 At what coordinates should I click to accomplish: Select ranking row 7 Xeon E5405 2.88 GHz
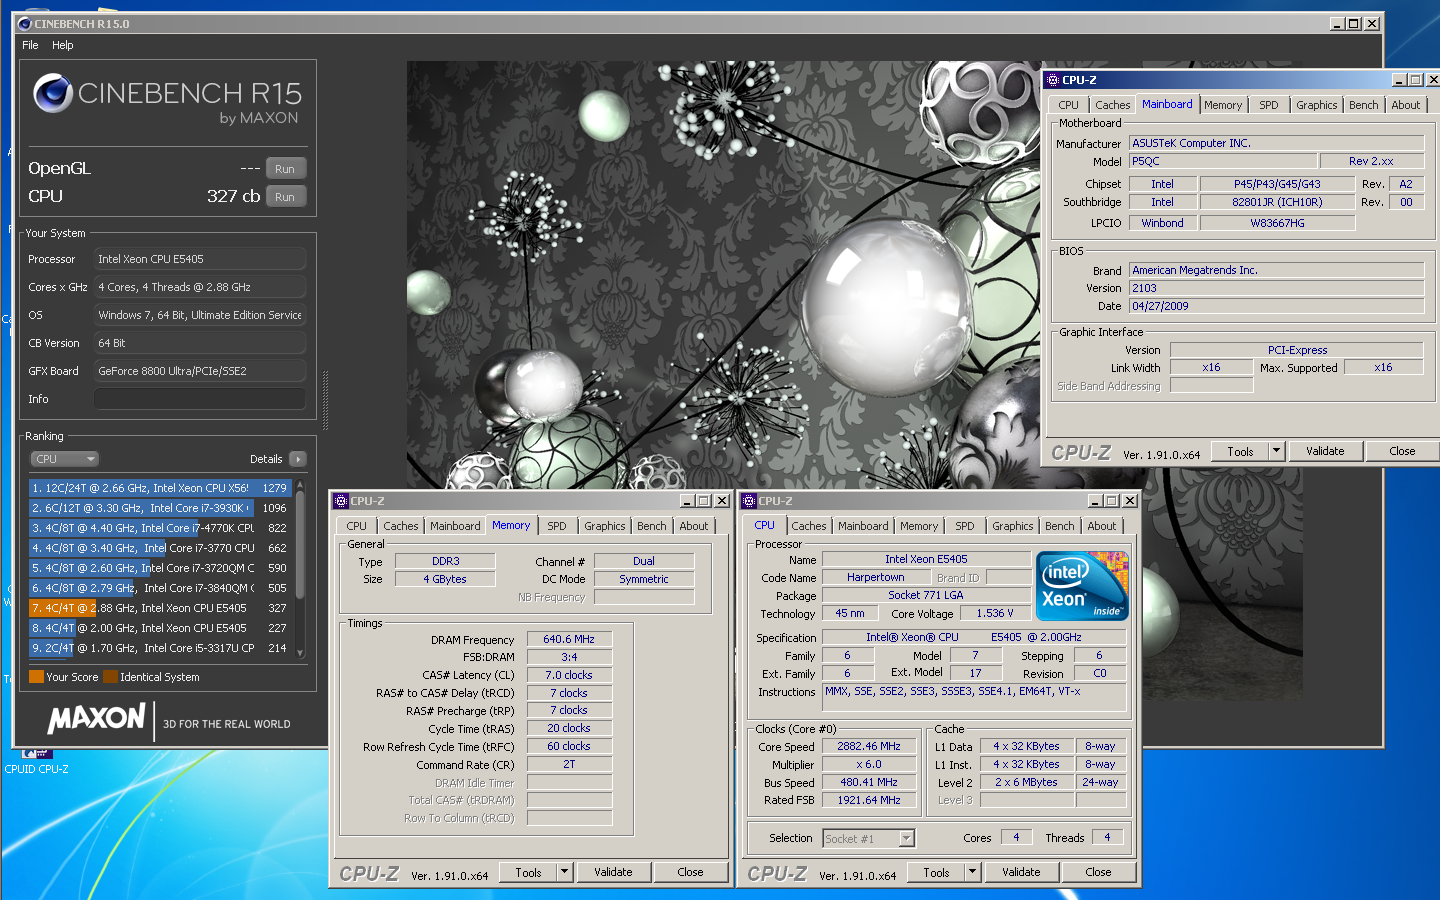(160, 608)
